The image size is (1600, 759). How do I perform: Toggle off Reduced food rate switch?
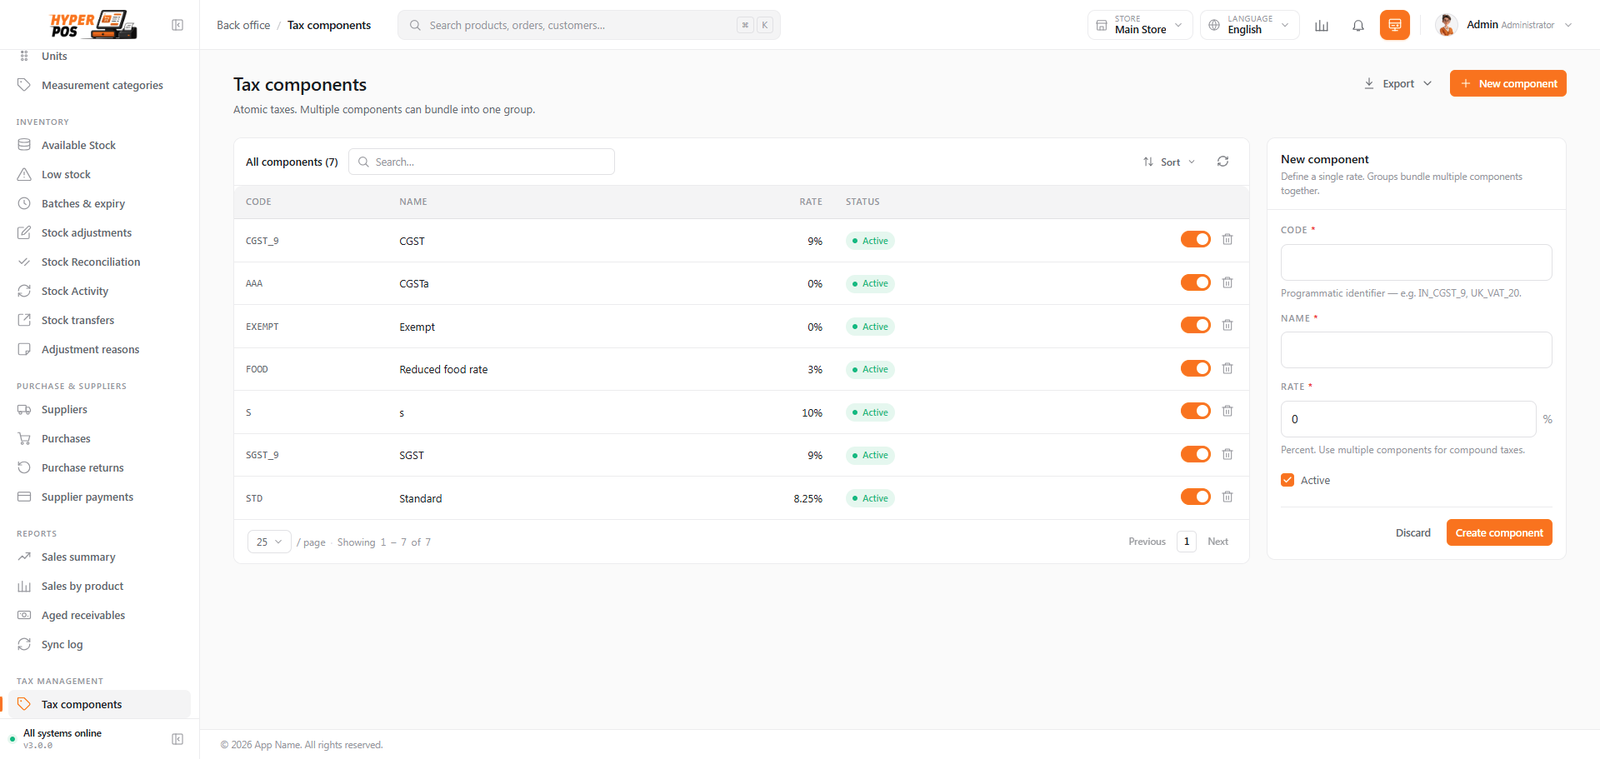(1195, 368)
